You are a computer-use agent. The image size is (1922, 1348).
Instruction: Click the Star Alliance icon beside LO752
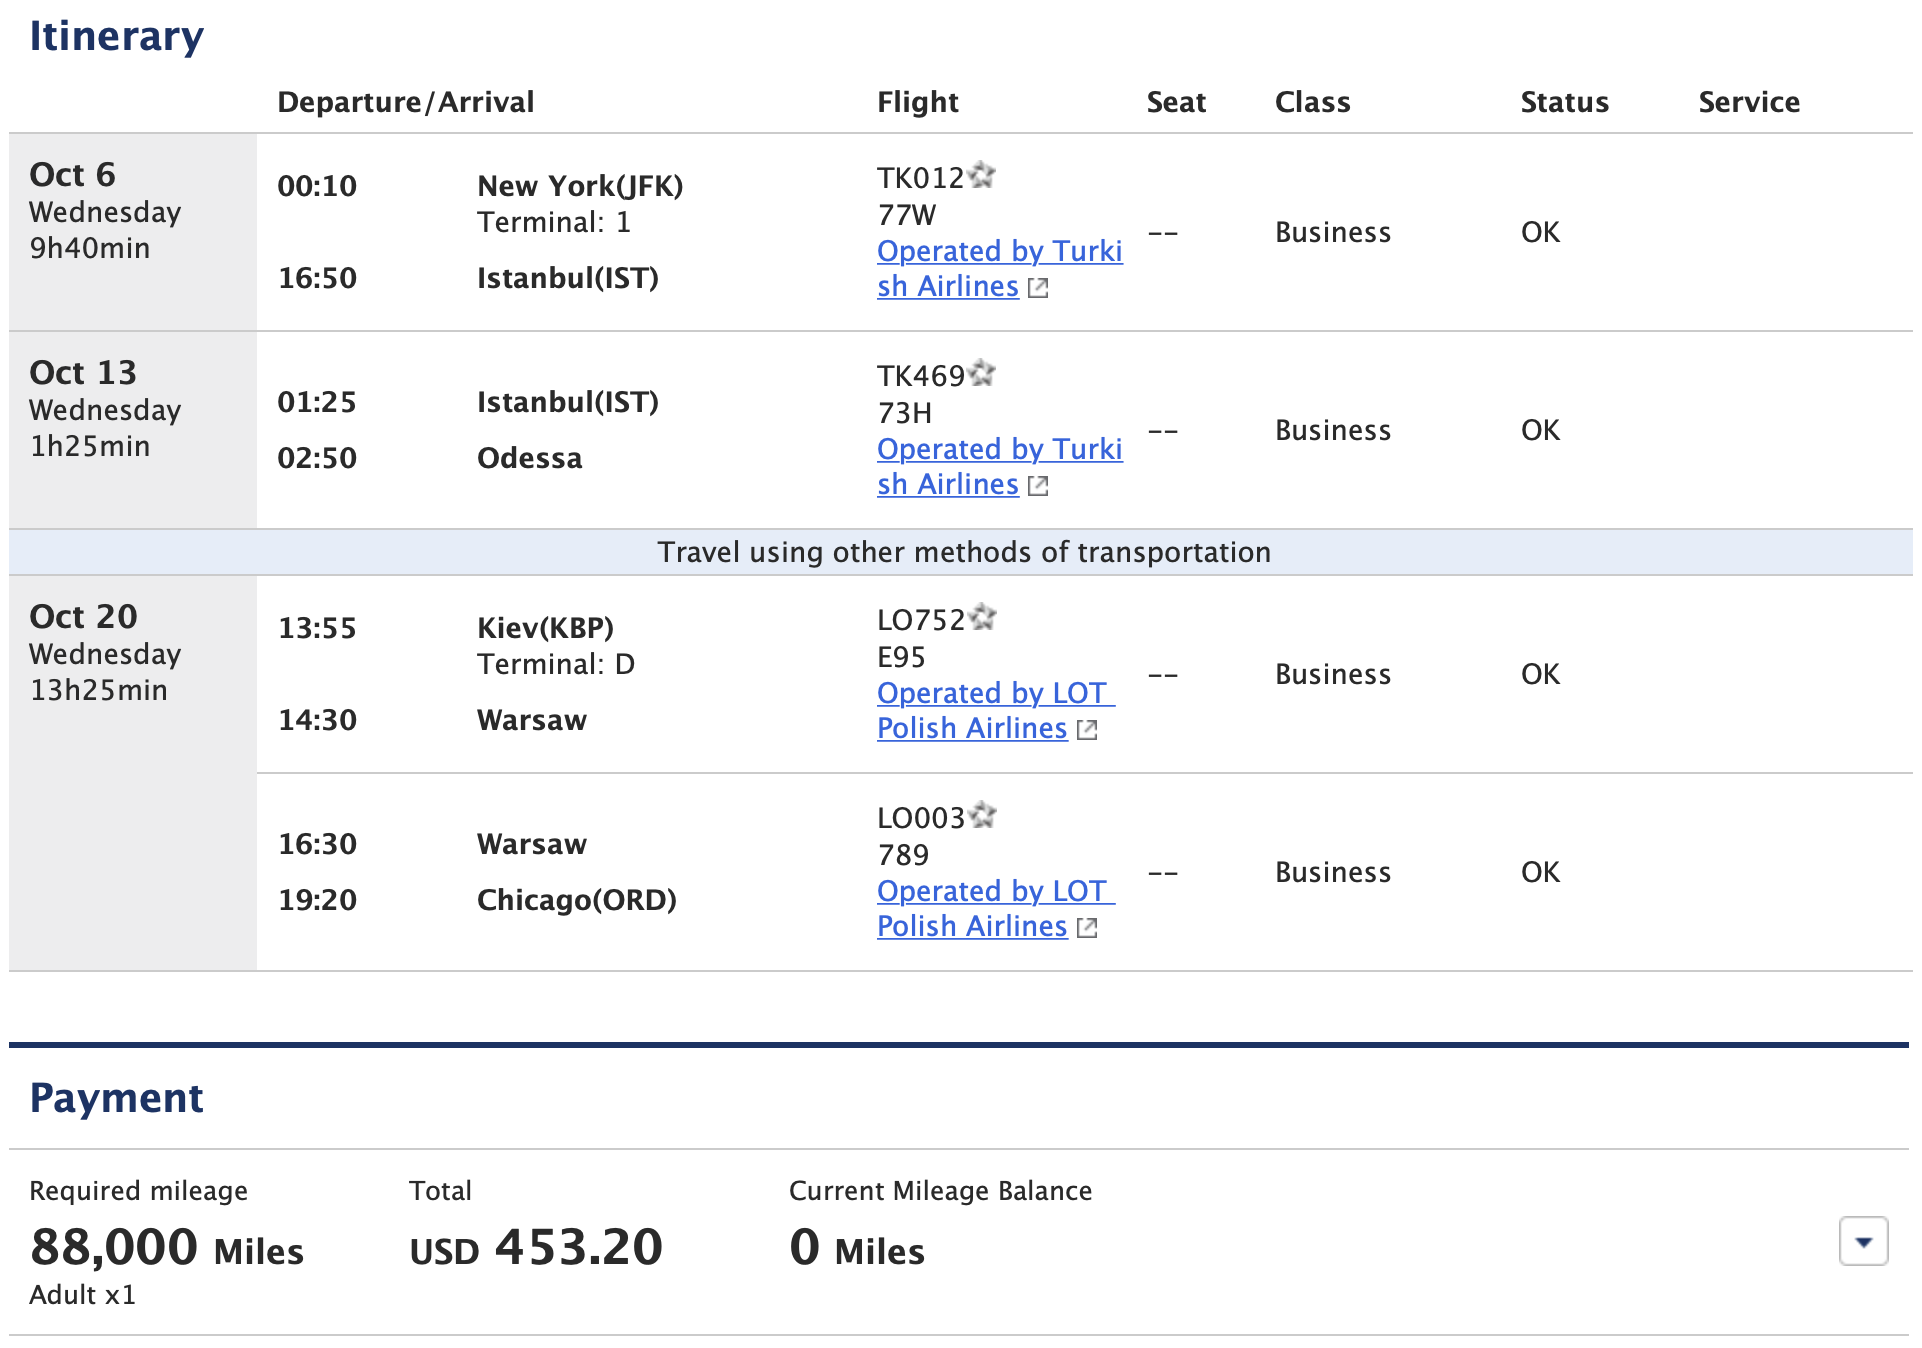click(x=983, y=617)
